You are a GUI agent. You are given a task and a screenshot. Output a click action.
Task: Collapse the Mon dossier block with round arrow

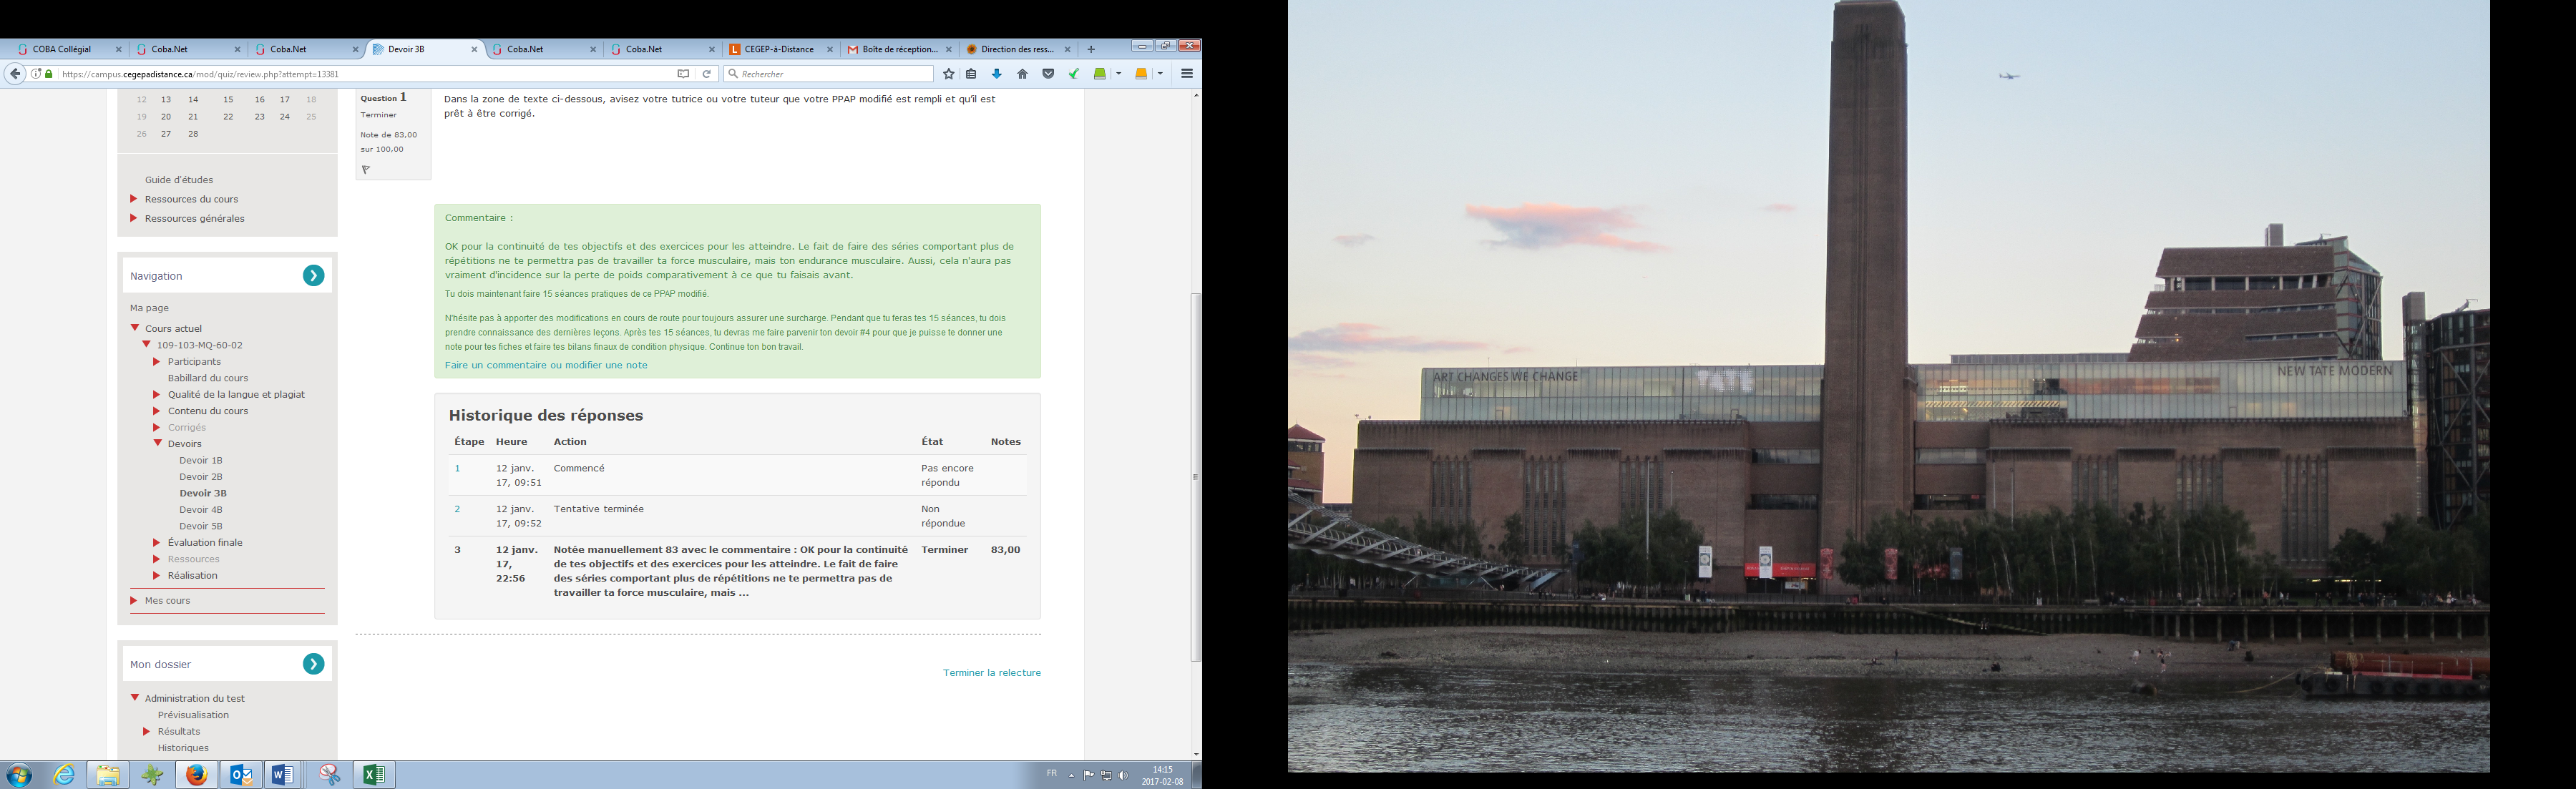[313, 664]
